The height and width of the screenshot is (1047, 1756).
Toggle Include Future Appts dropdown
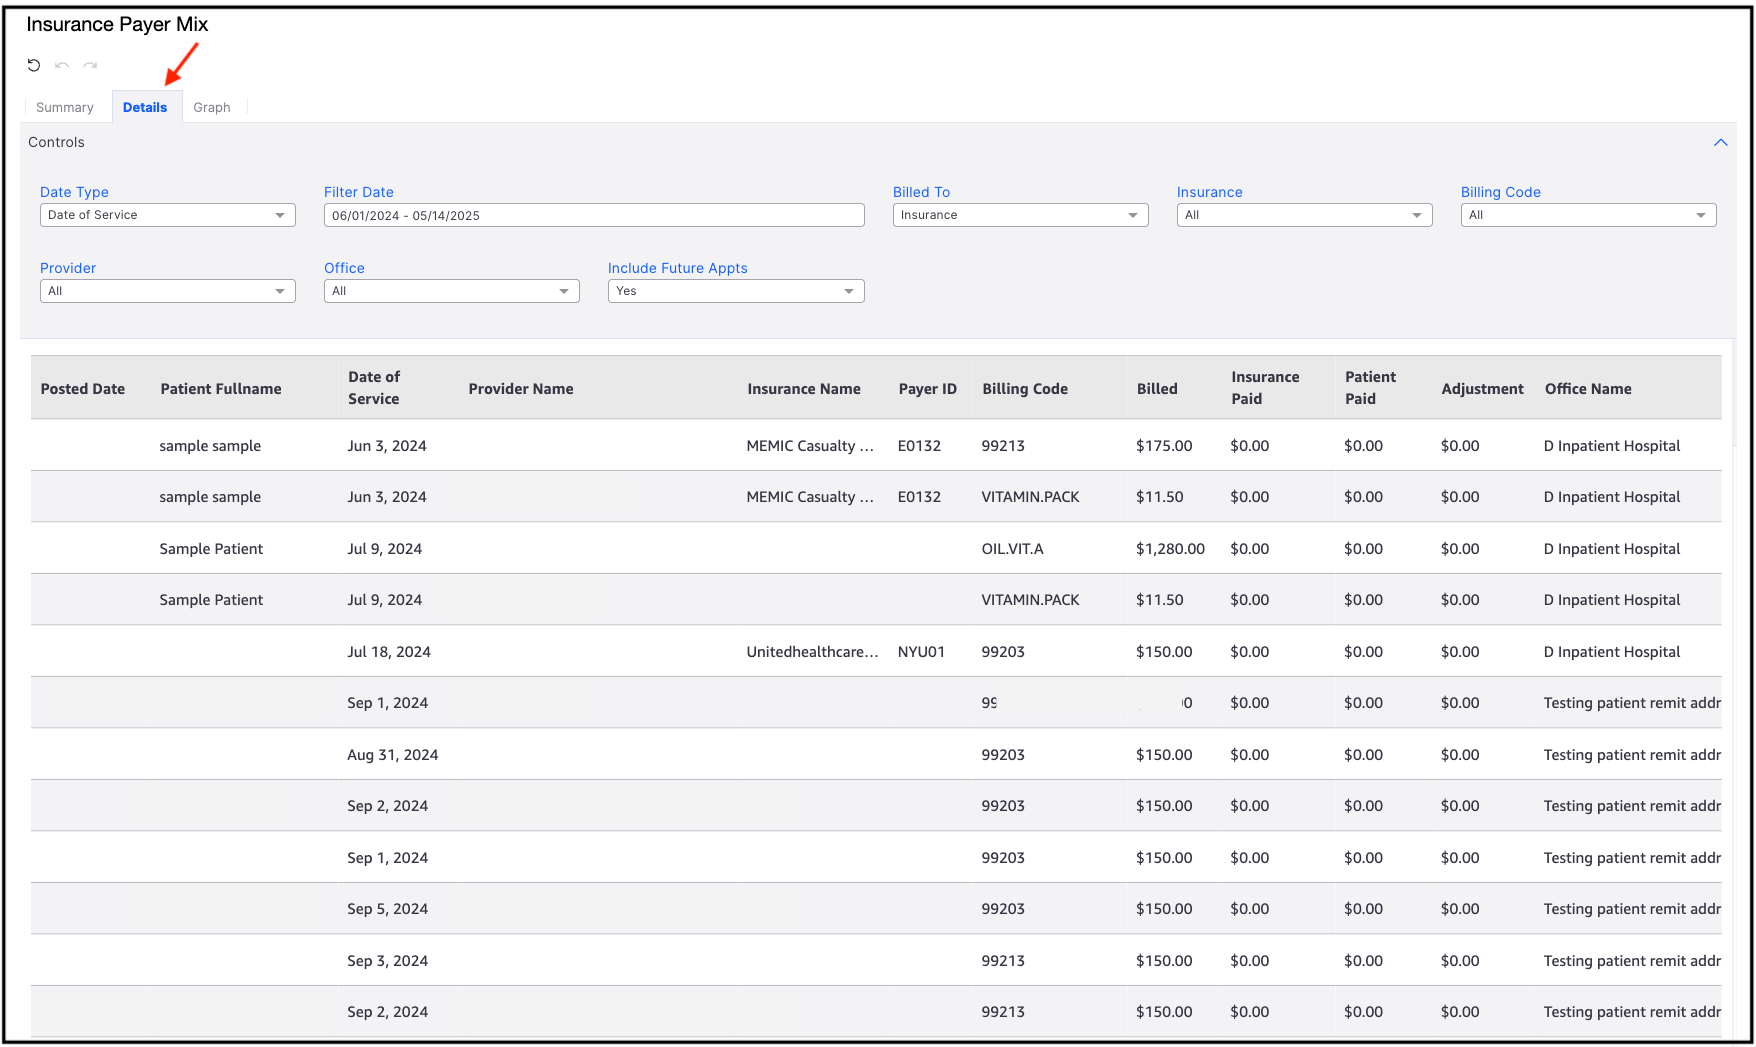click(735, 291)
